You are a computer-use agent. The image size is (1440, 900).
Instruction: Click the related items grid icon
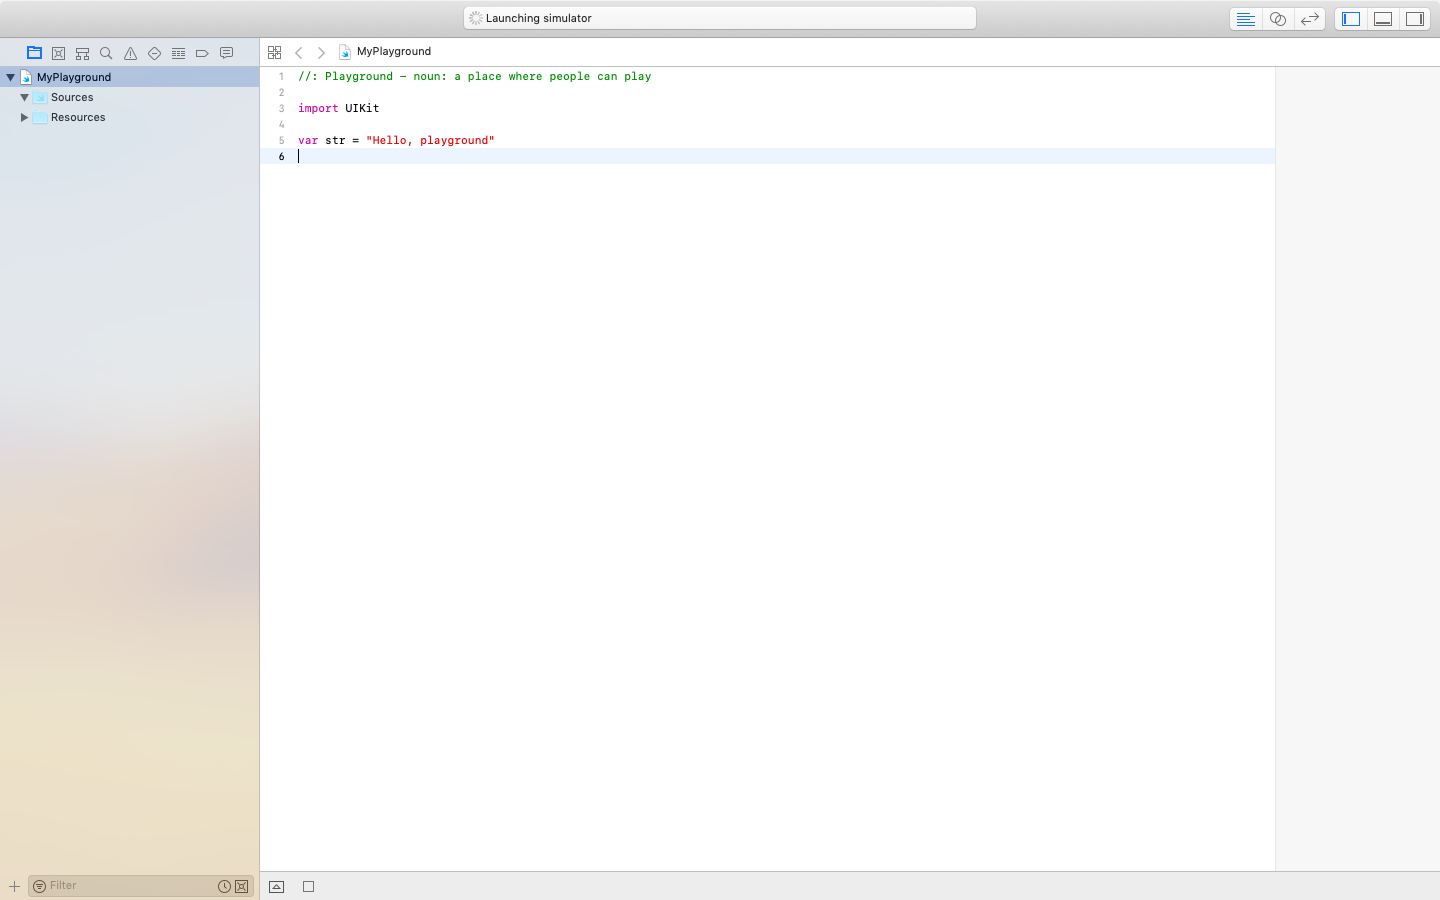click(x=274, y=52)
